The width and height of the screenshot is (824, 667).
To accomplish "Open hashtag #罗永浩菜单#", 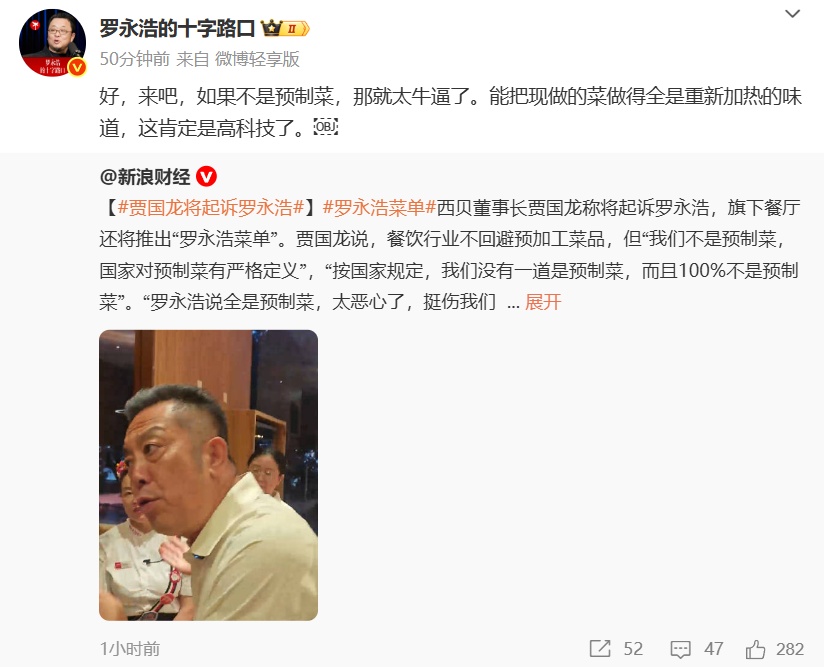I will click(x=379, y=208).
